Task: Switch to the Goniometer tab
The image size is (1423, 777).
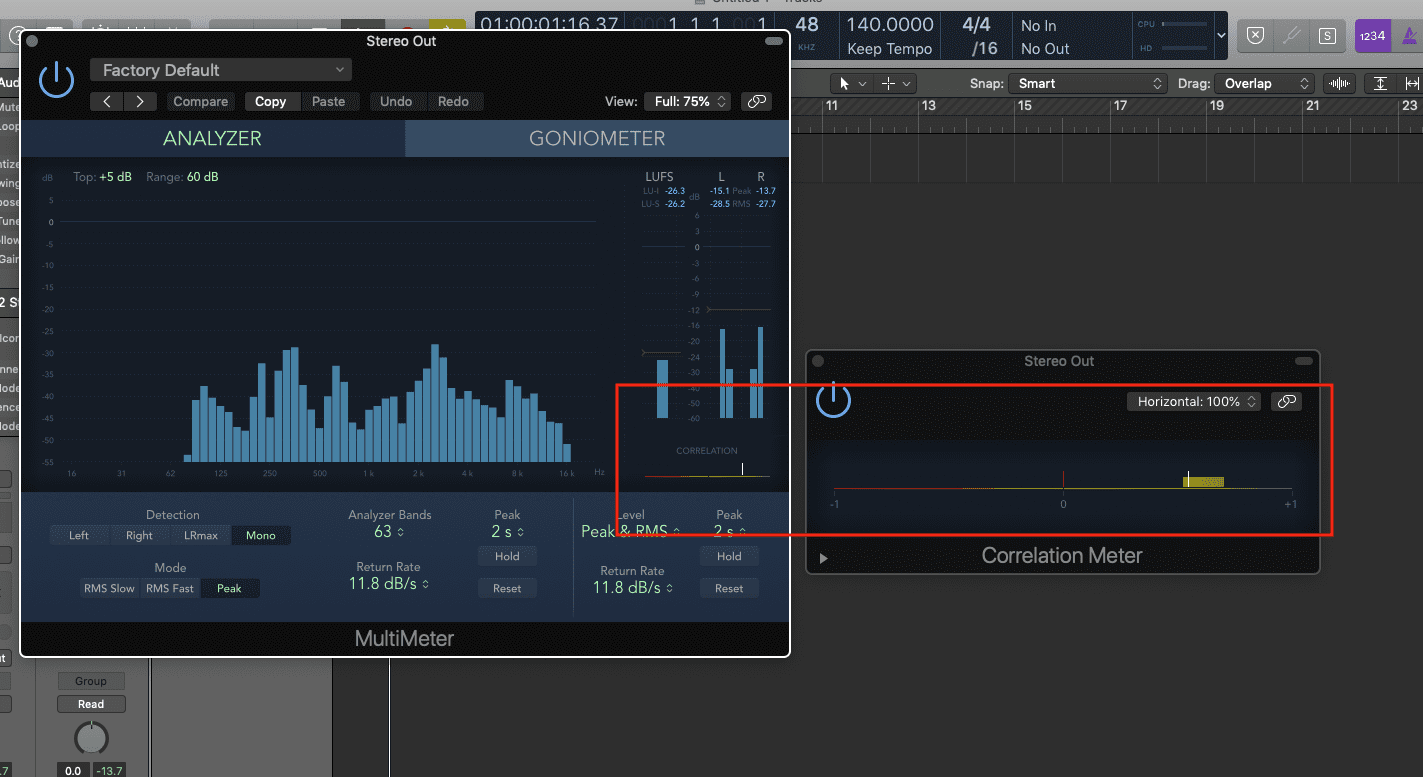Action: pos(597,139)
